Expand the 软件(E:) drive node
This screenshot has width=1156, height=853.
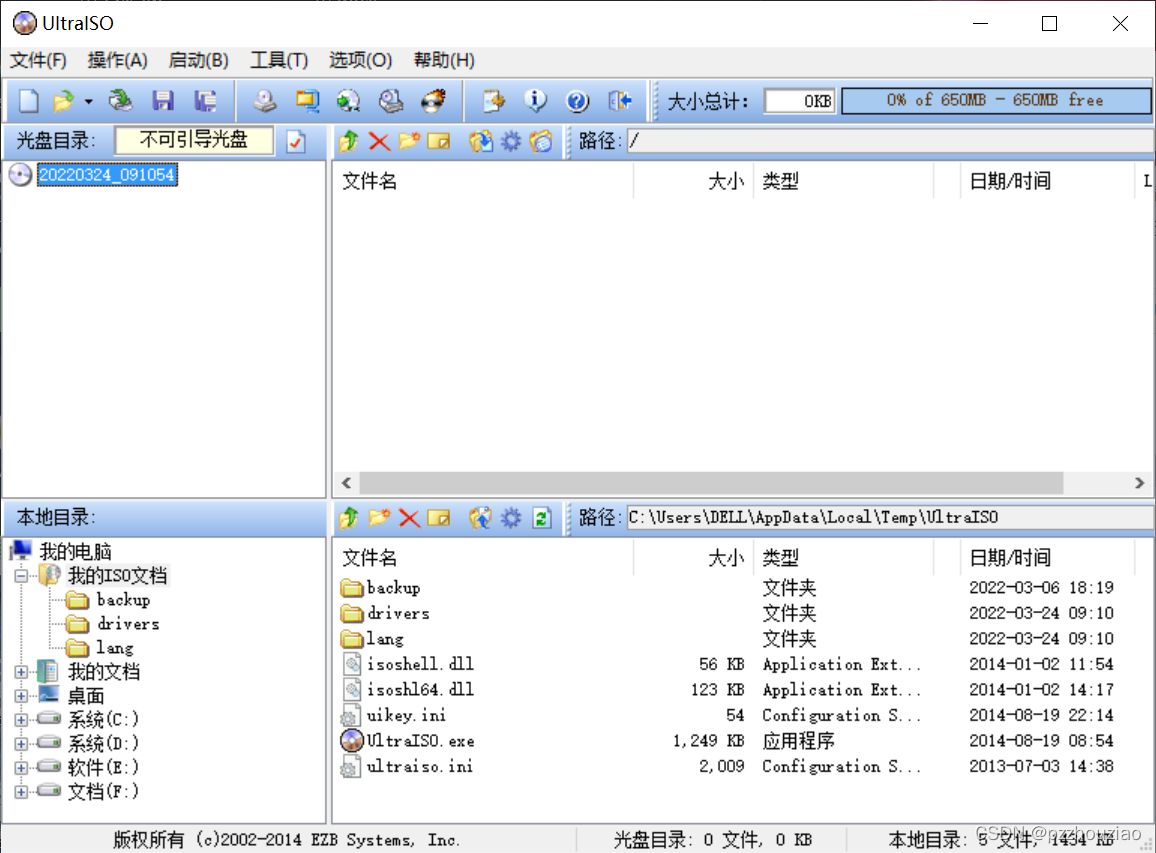click(21, 767)
